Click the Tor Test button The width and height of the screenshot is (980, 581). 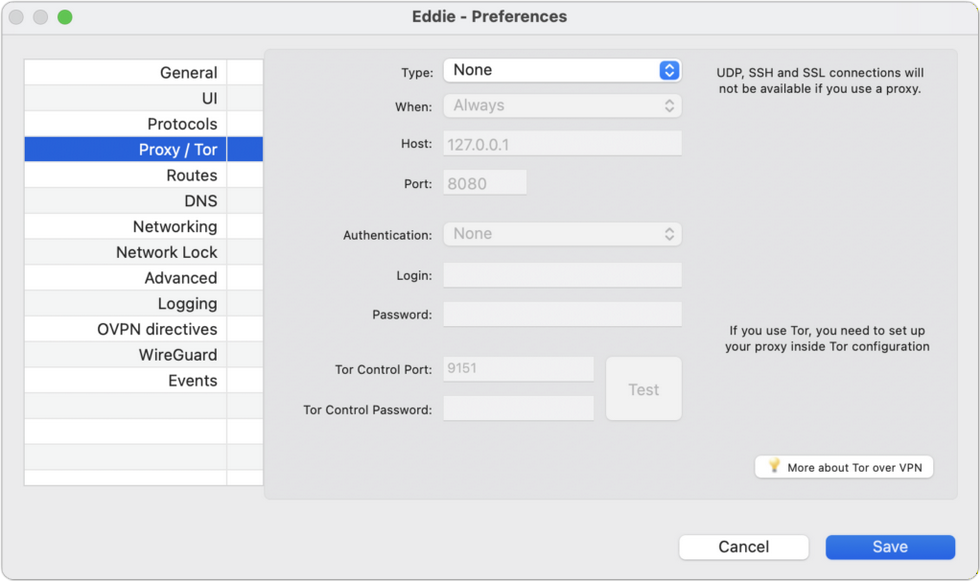[643, 390]
